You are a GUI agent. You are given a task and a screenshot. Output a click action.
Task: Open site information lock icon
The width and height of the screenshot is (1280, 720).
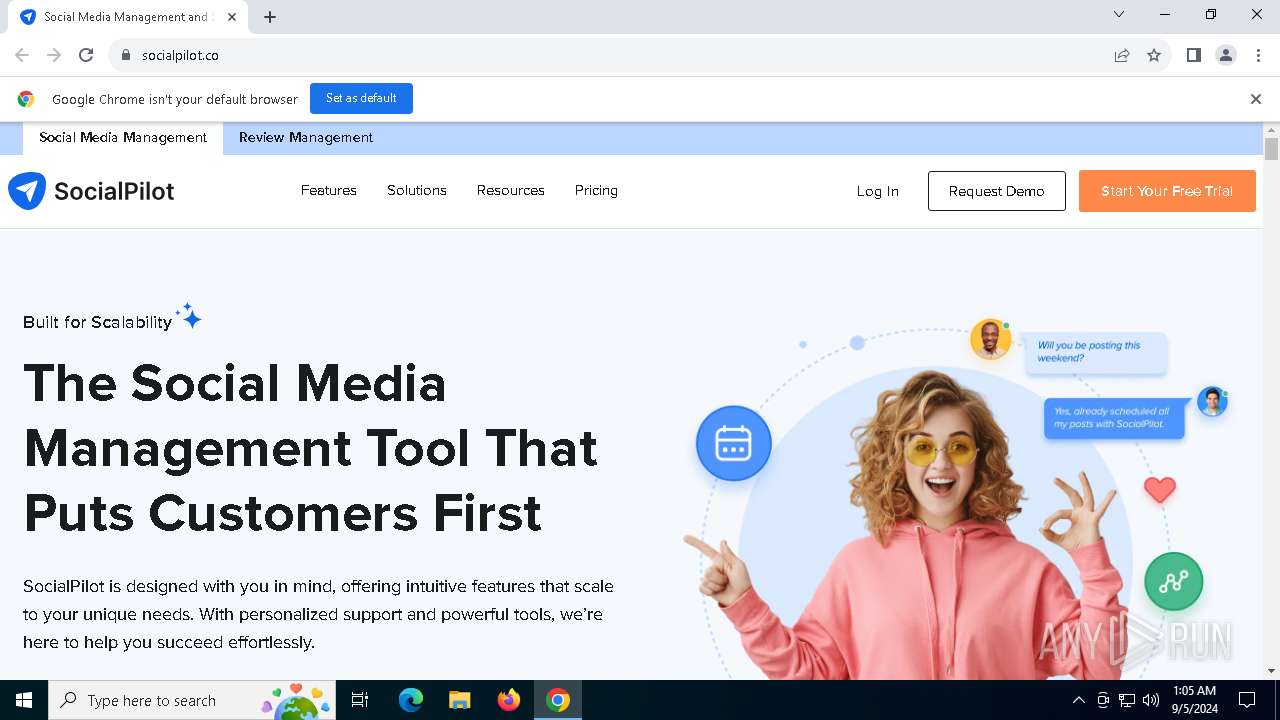point(126,55)
